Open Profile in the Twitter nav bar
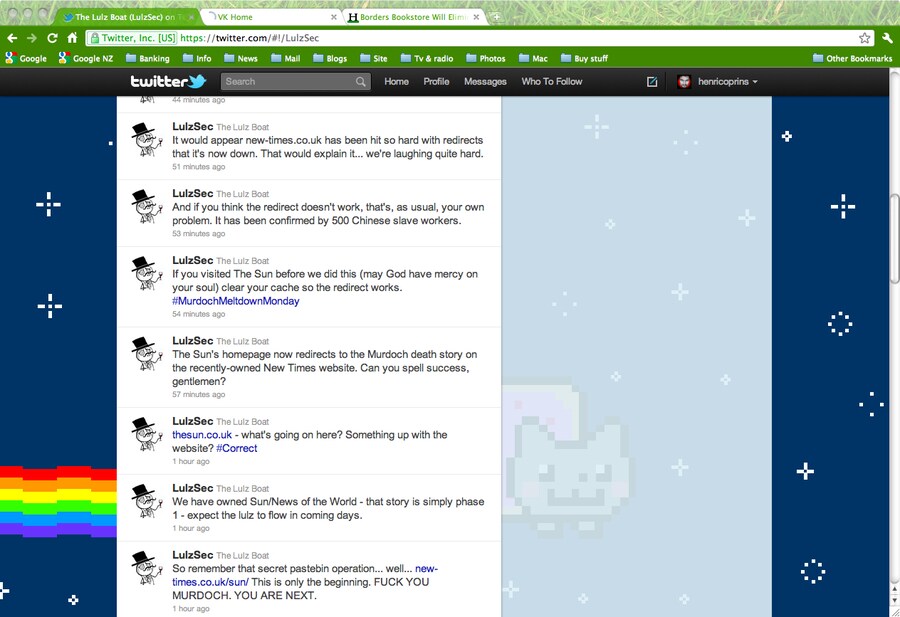900x617 pixels. click(x=436, y=82)
